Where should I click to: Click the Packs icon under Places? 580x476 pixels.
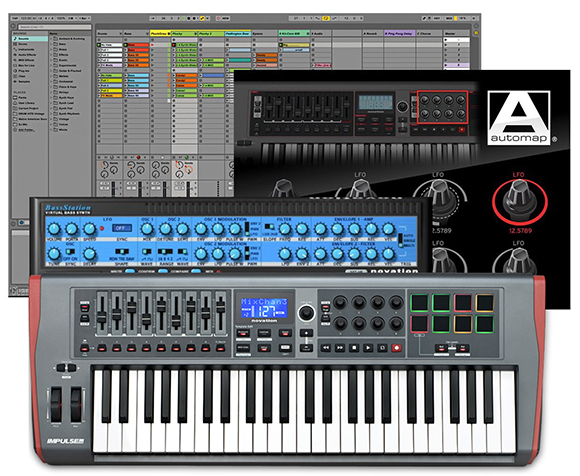(x=15, y=98)
